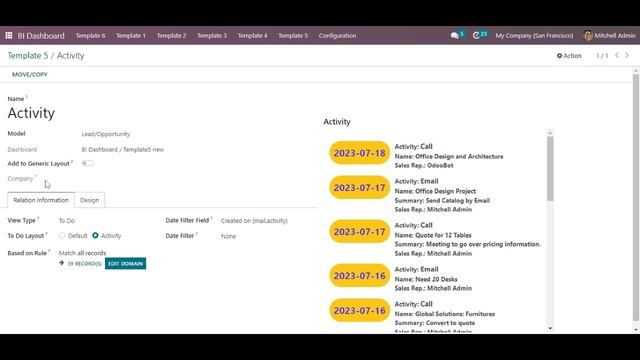
Task: Click 'Summary: Send Catalog by Email' text
Action: pyautogui.click(x=442, y=200)
